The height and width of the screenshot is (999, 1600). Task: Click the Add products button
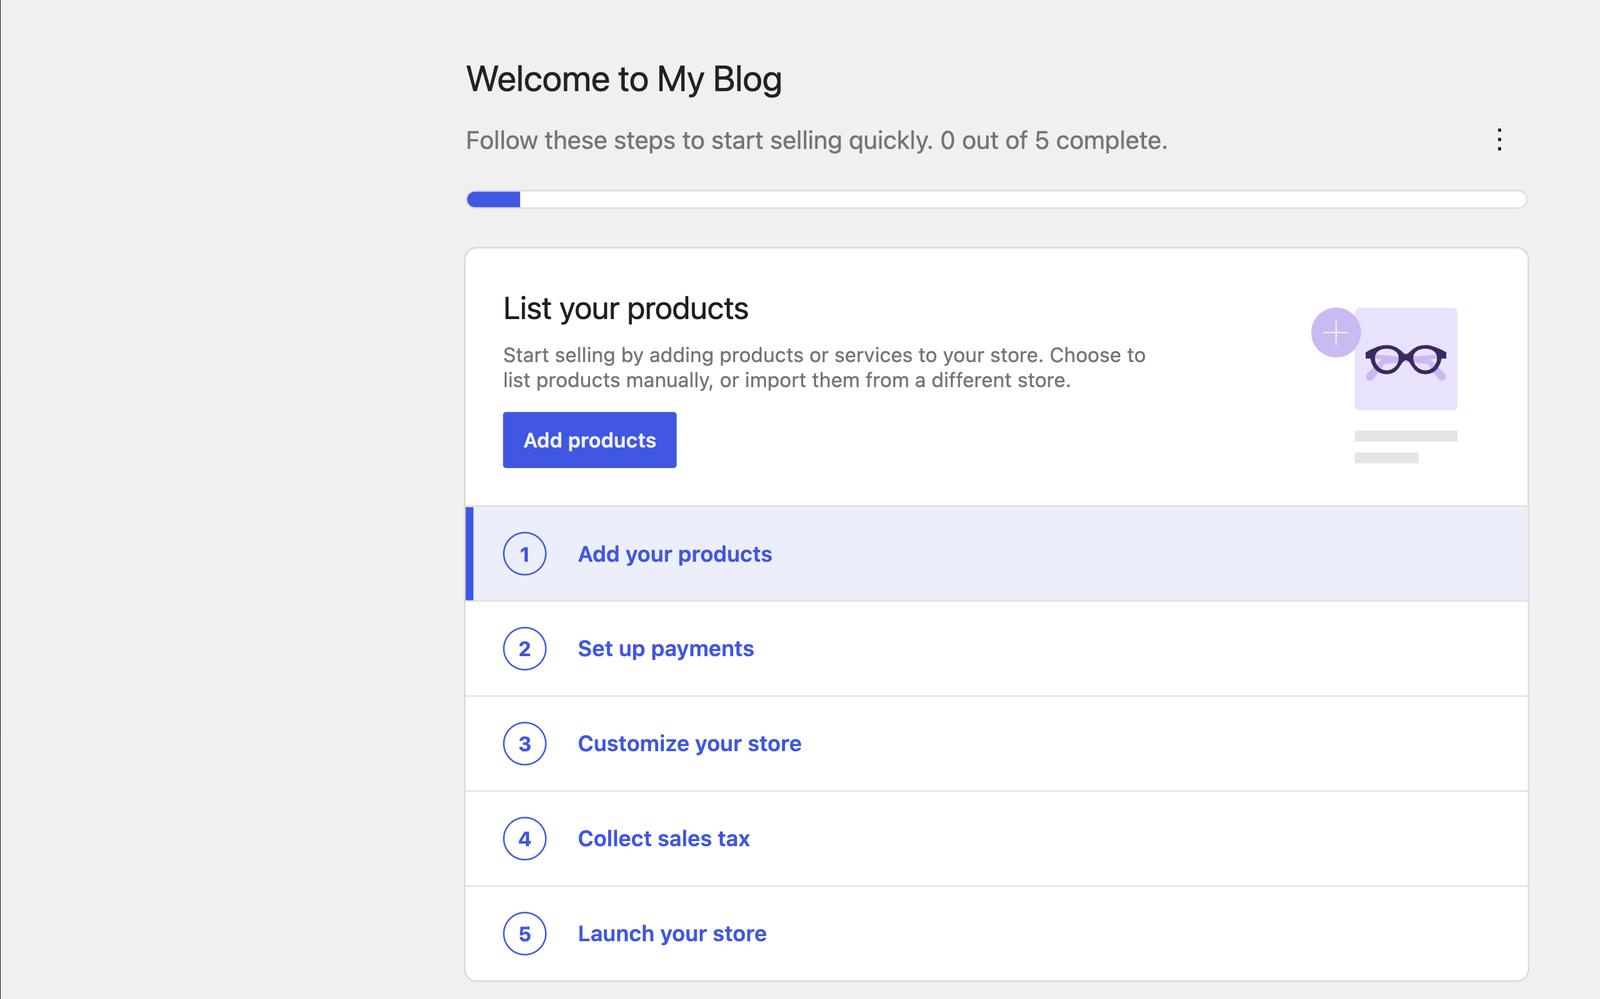[589, 440]
